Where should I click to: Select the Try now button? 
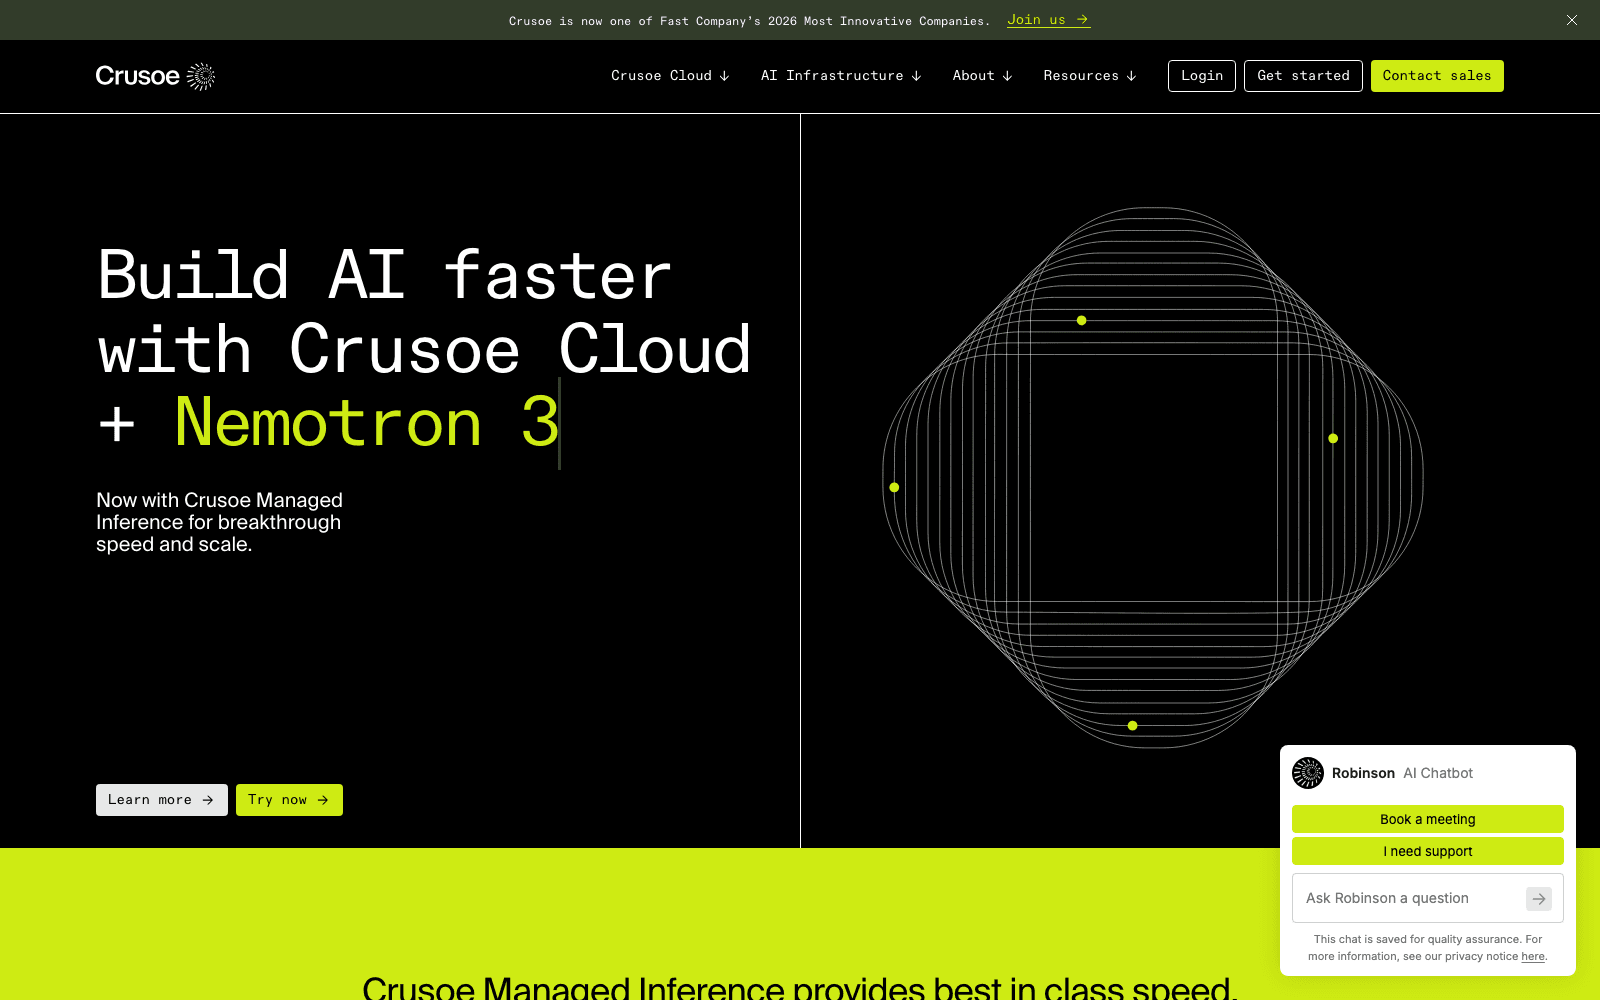click(x=289, y=800)
